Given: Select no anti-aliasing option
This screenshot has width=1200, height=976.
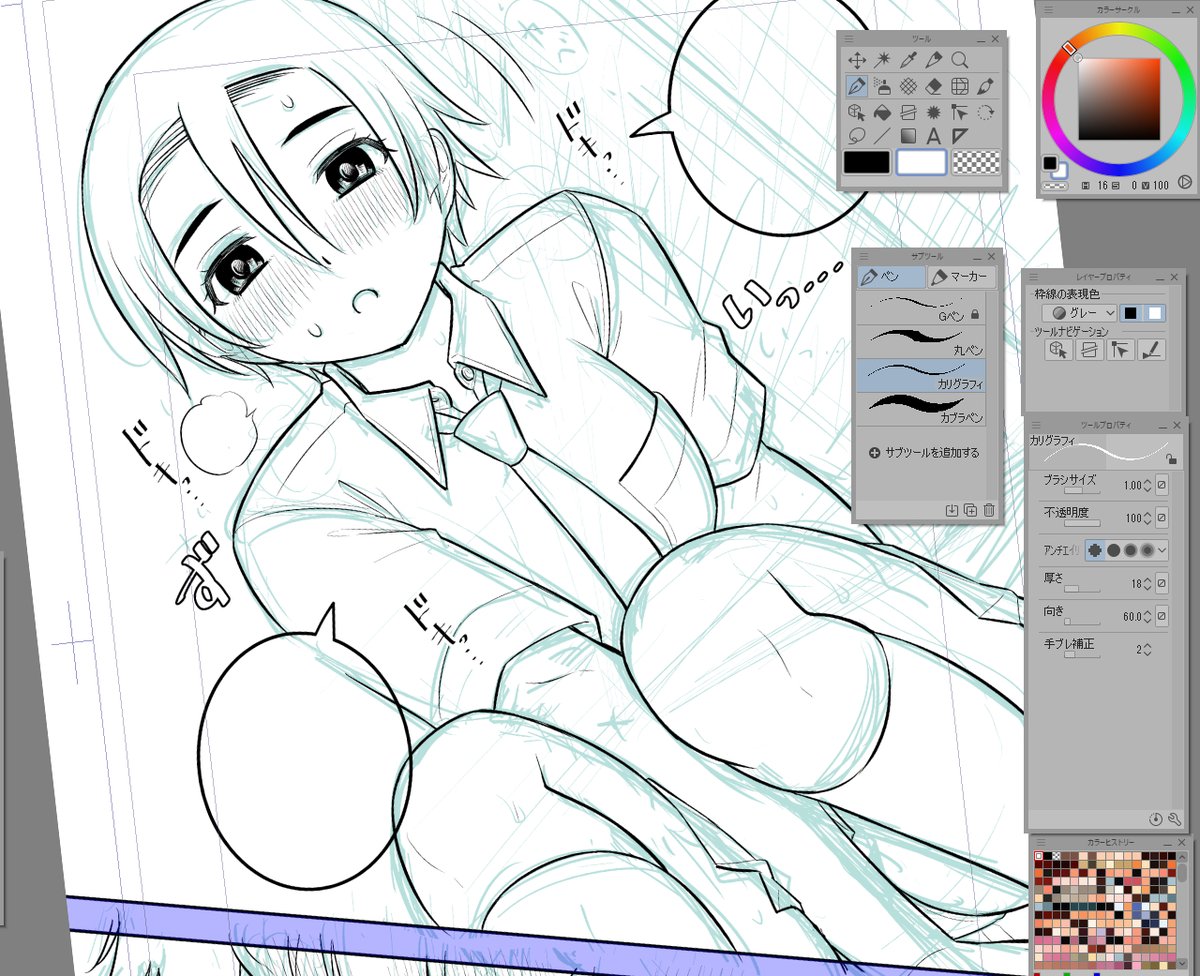Looking at the screenshot, I should pyautogui.click(x=1095, y=550).
